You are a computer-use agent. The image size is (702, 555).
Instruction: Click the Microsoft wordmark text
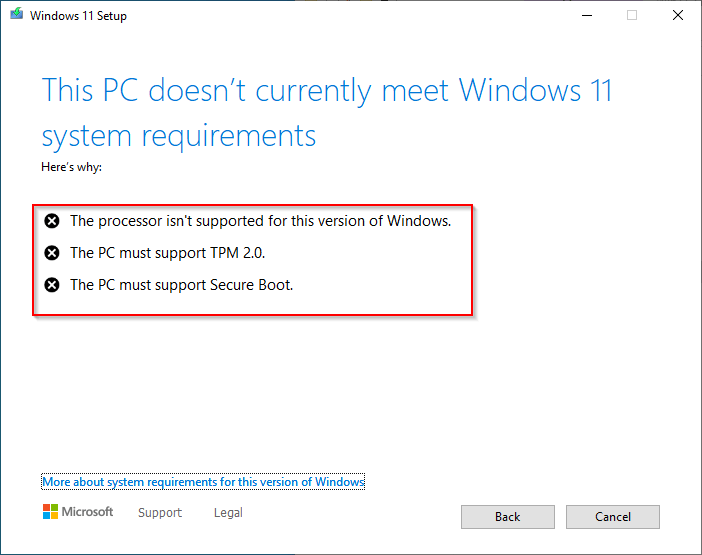(87, 512)
